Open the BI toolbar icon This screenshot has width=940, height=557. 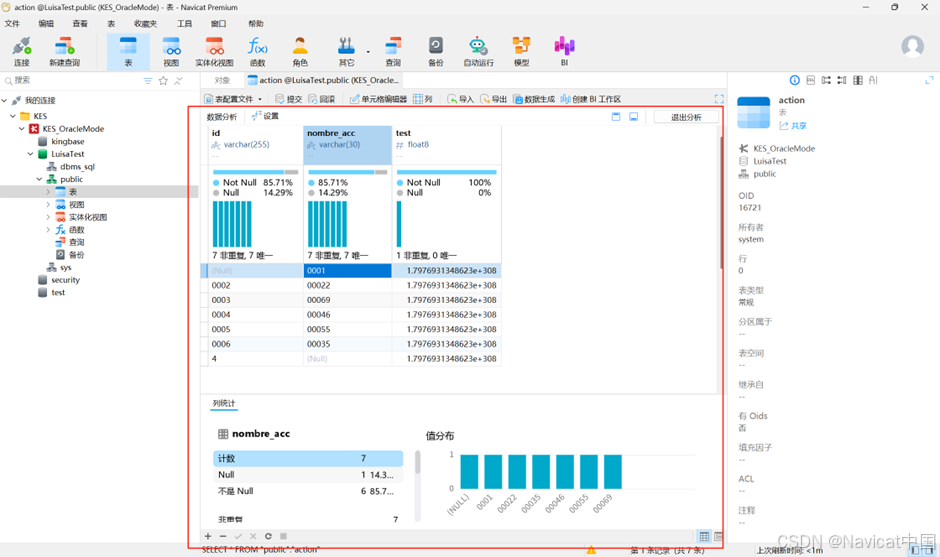pyautogui.click(x=564, y=52)
